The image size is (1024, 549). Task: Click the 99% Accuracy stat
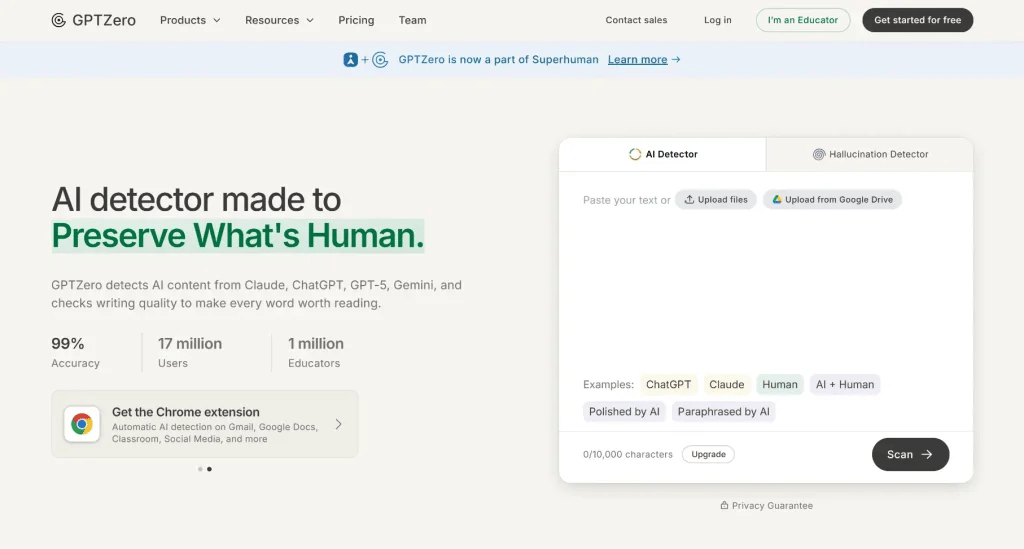[x=75, y=353]
